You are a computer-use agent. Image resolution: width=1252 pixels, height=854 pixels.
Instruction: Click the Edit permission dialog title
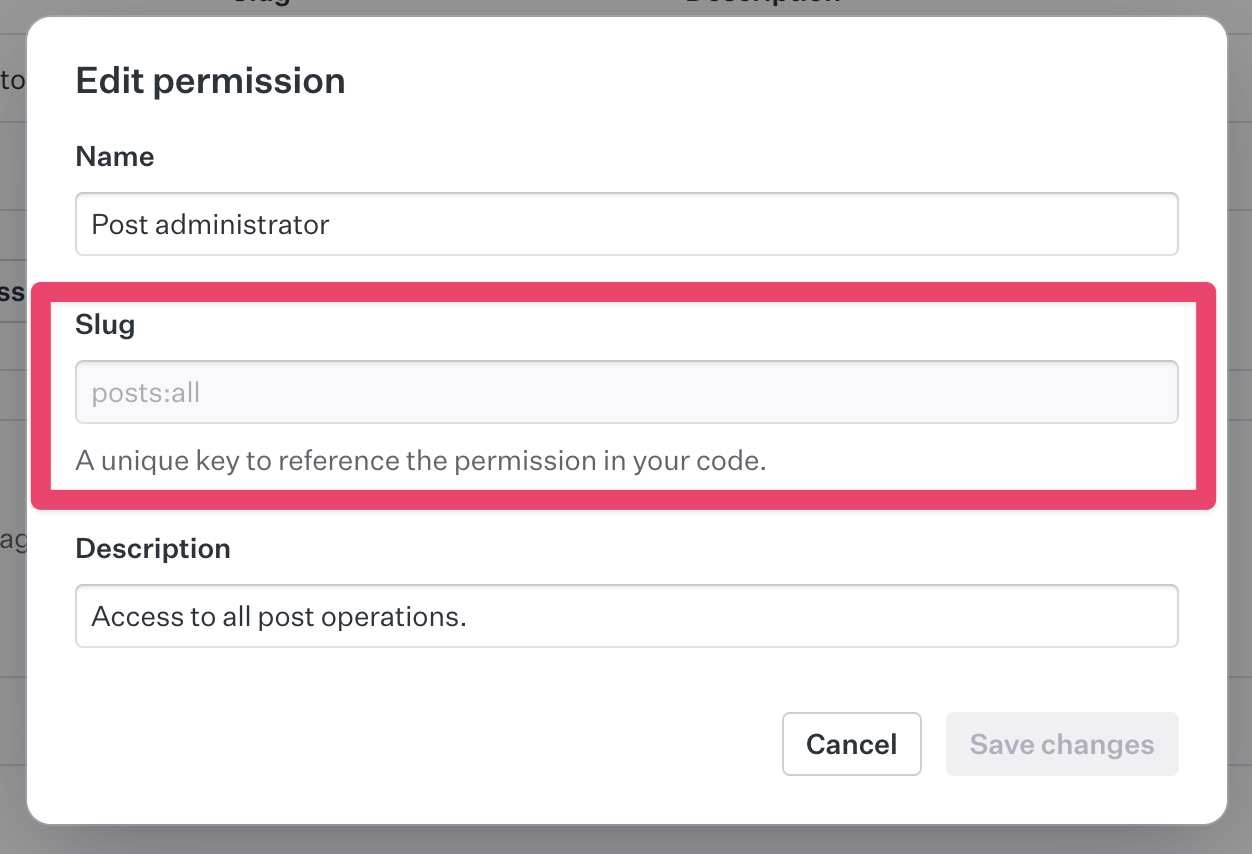pos(210,80)
